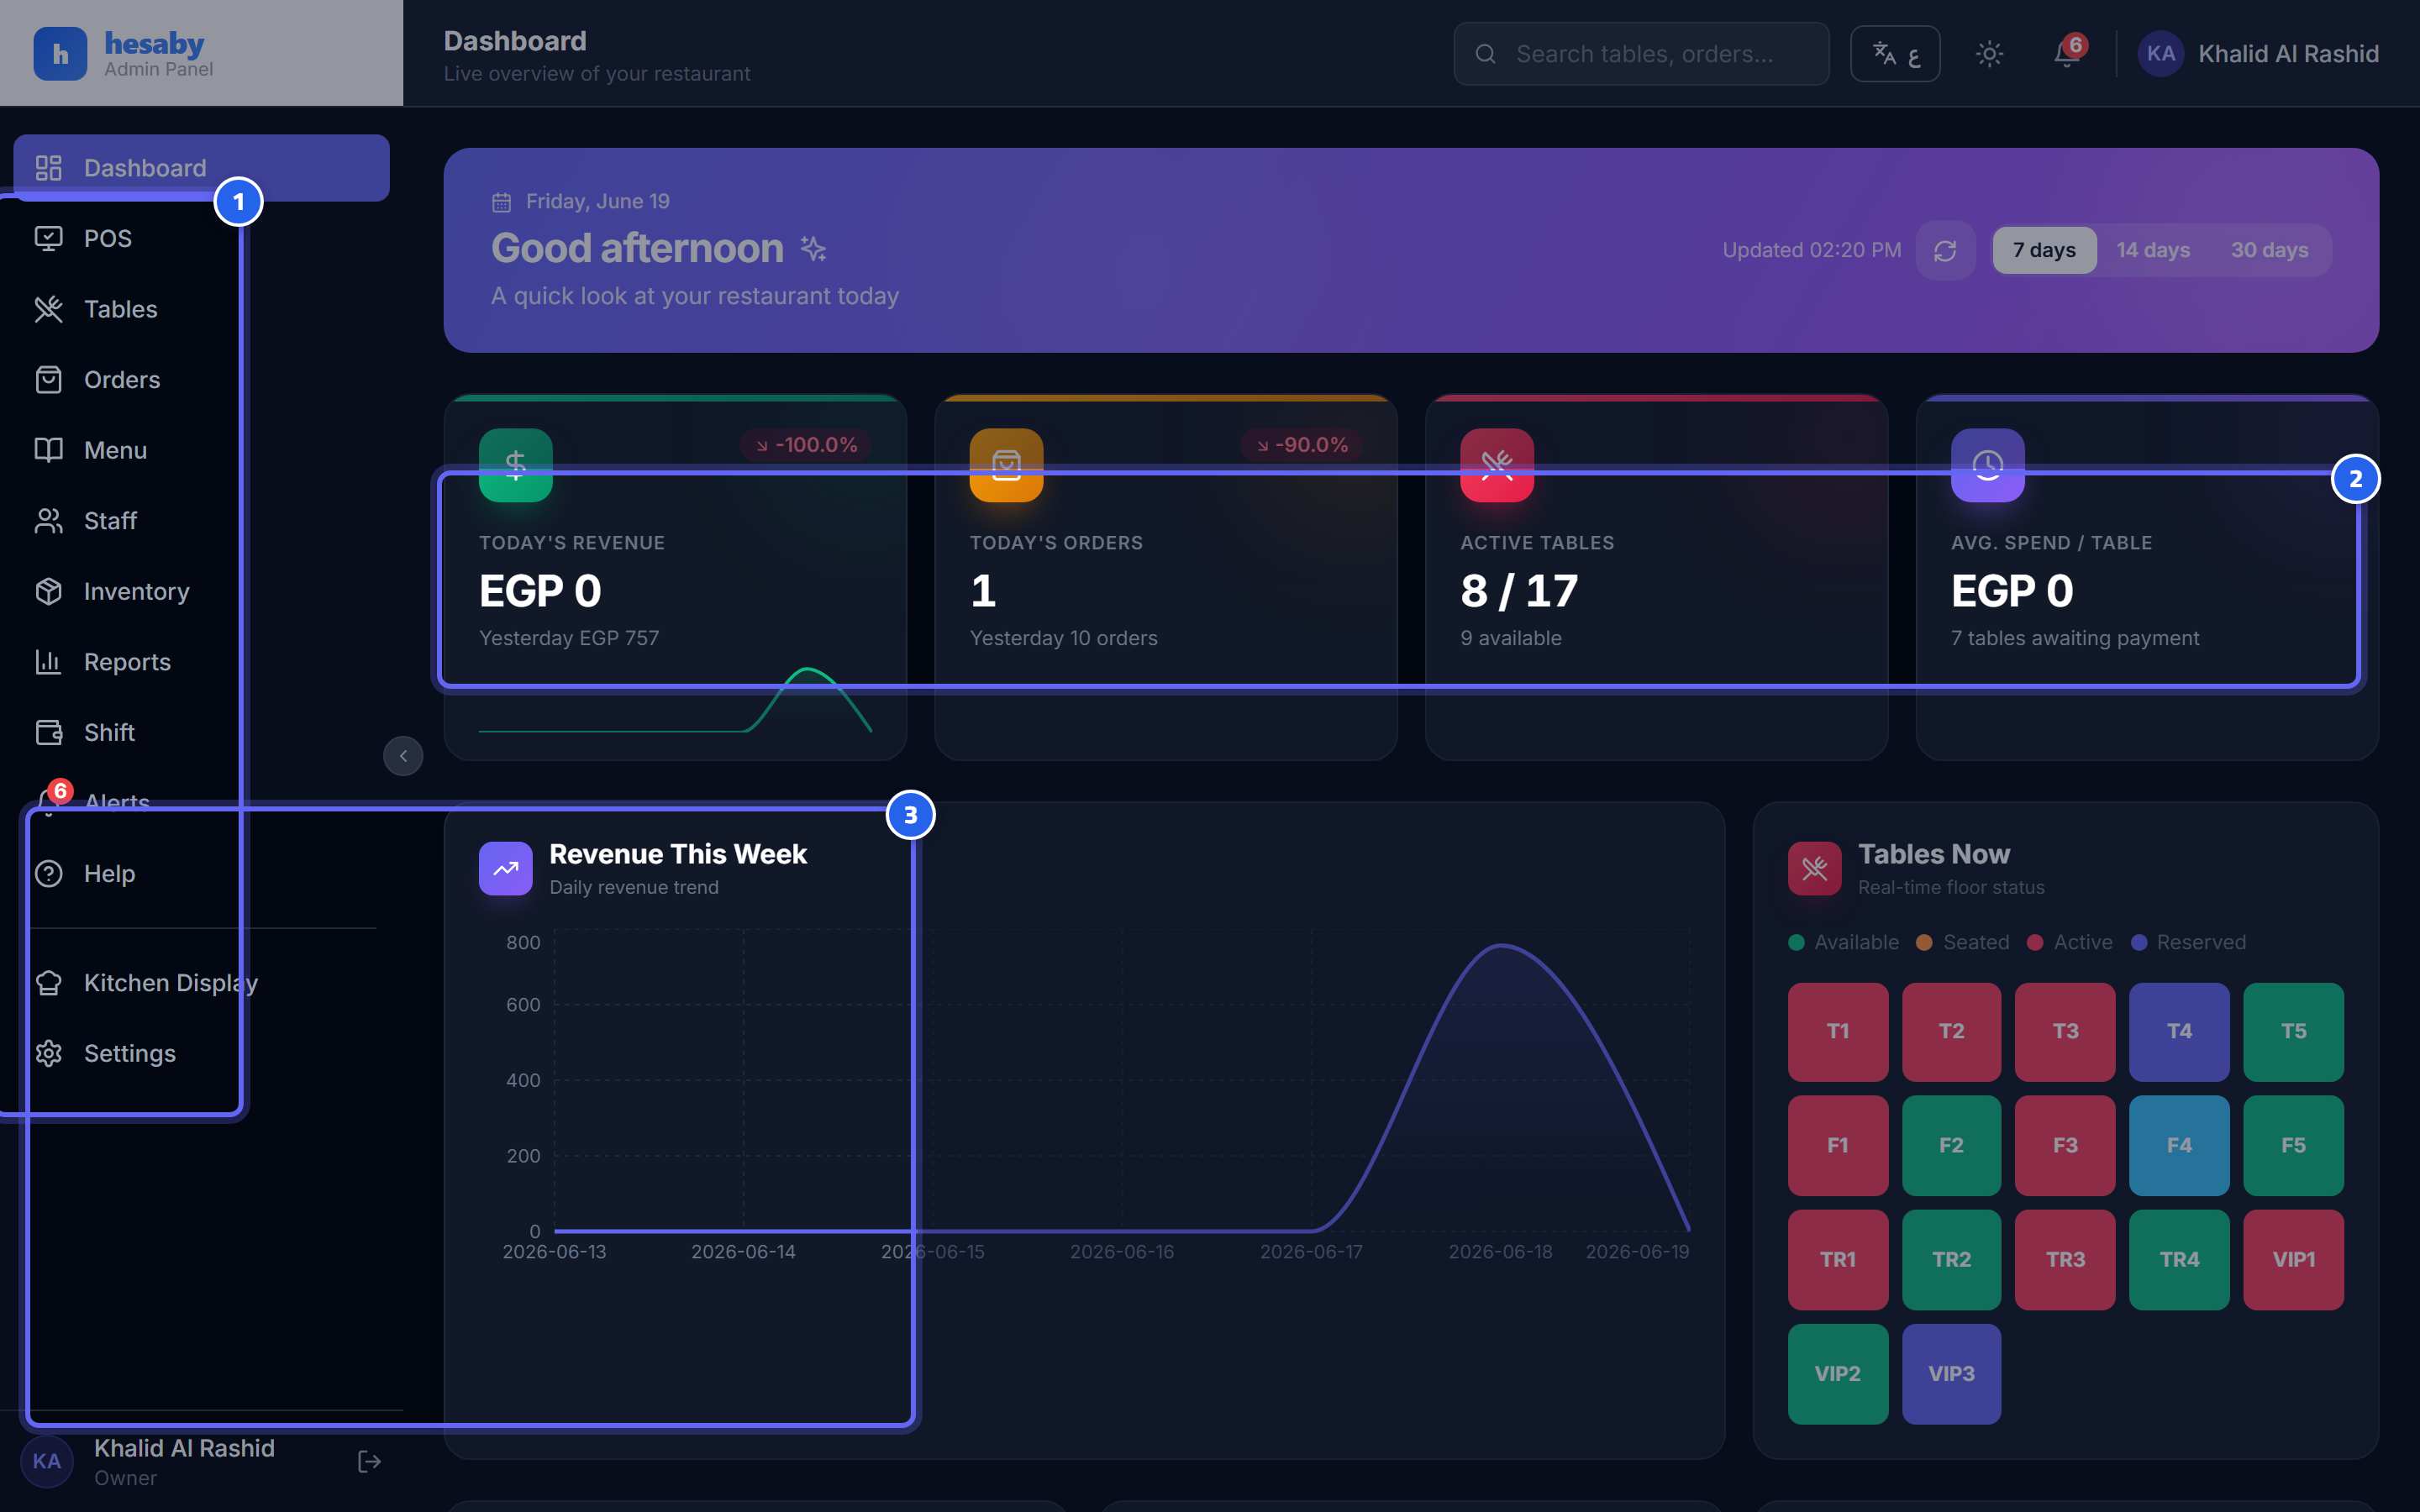Image resolution: width=2420 pixels, height=1512 pixels.
Task: Select the reserved table T4 tile
Action: point(2179,1031)
